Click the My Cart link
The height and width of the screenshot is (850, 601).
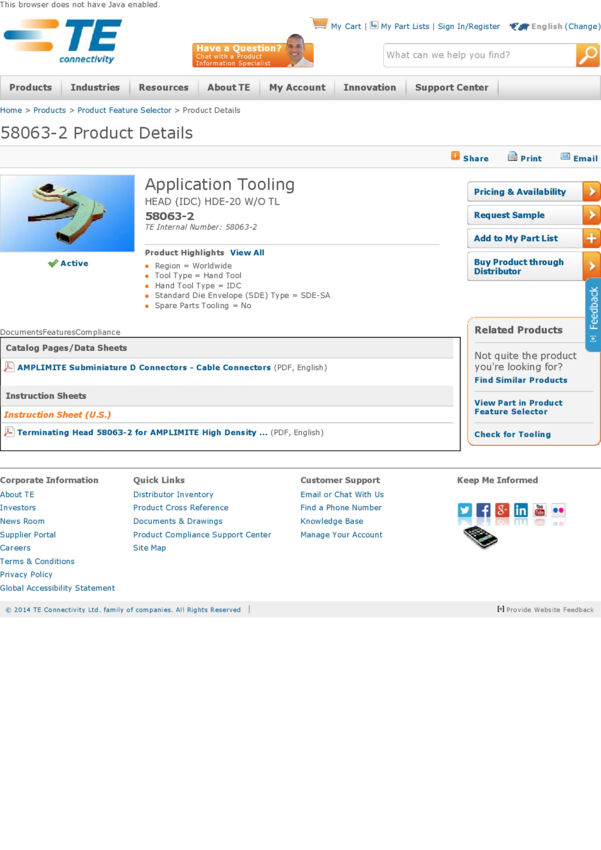(x=346, y=26)
